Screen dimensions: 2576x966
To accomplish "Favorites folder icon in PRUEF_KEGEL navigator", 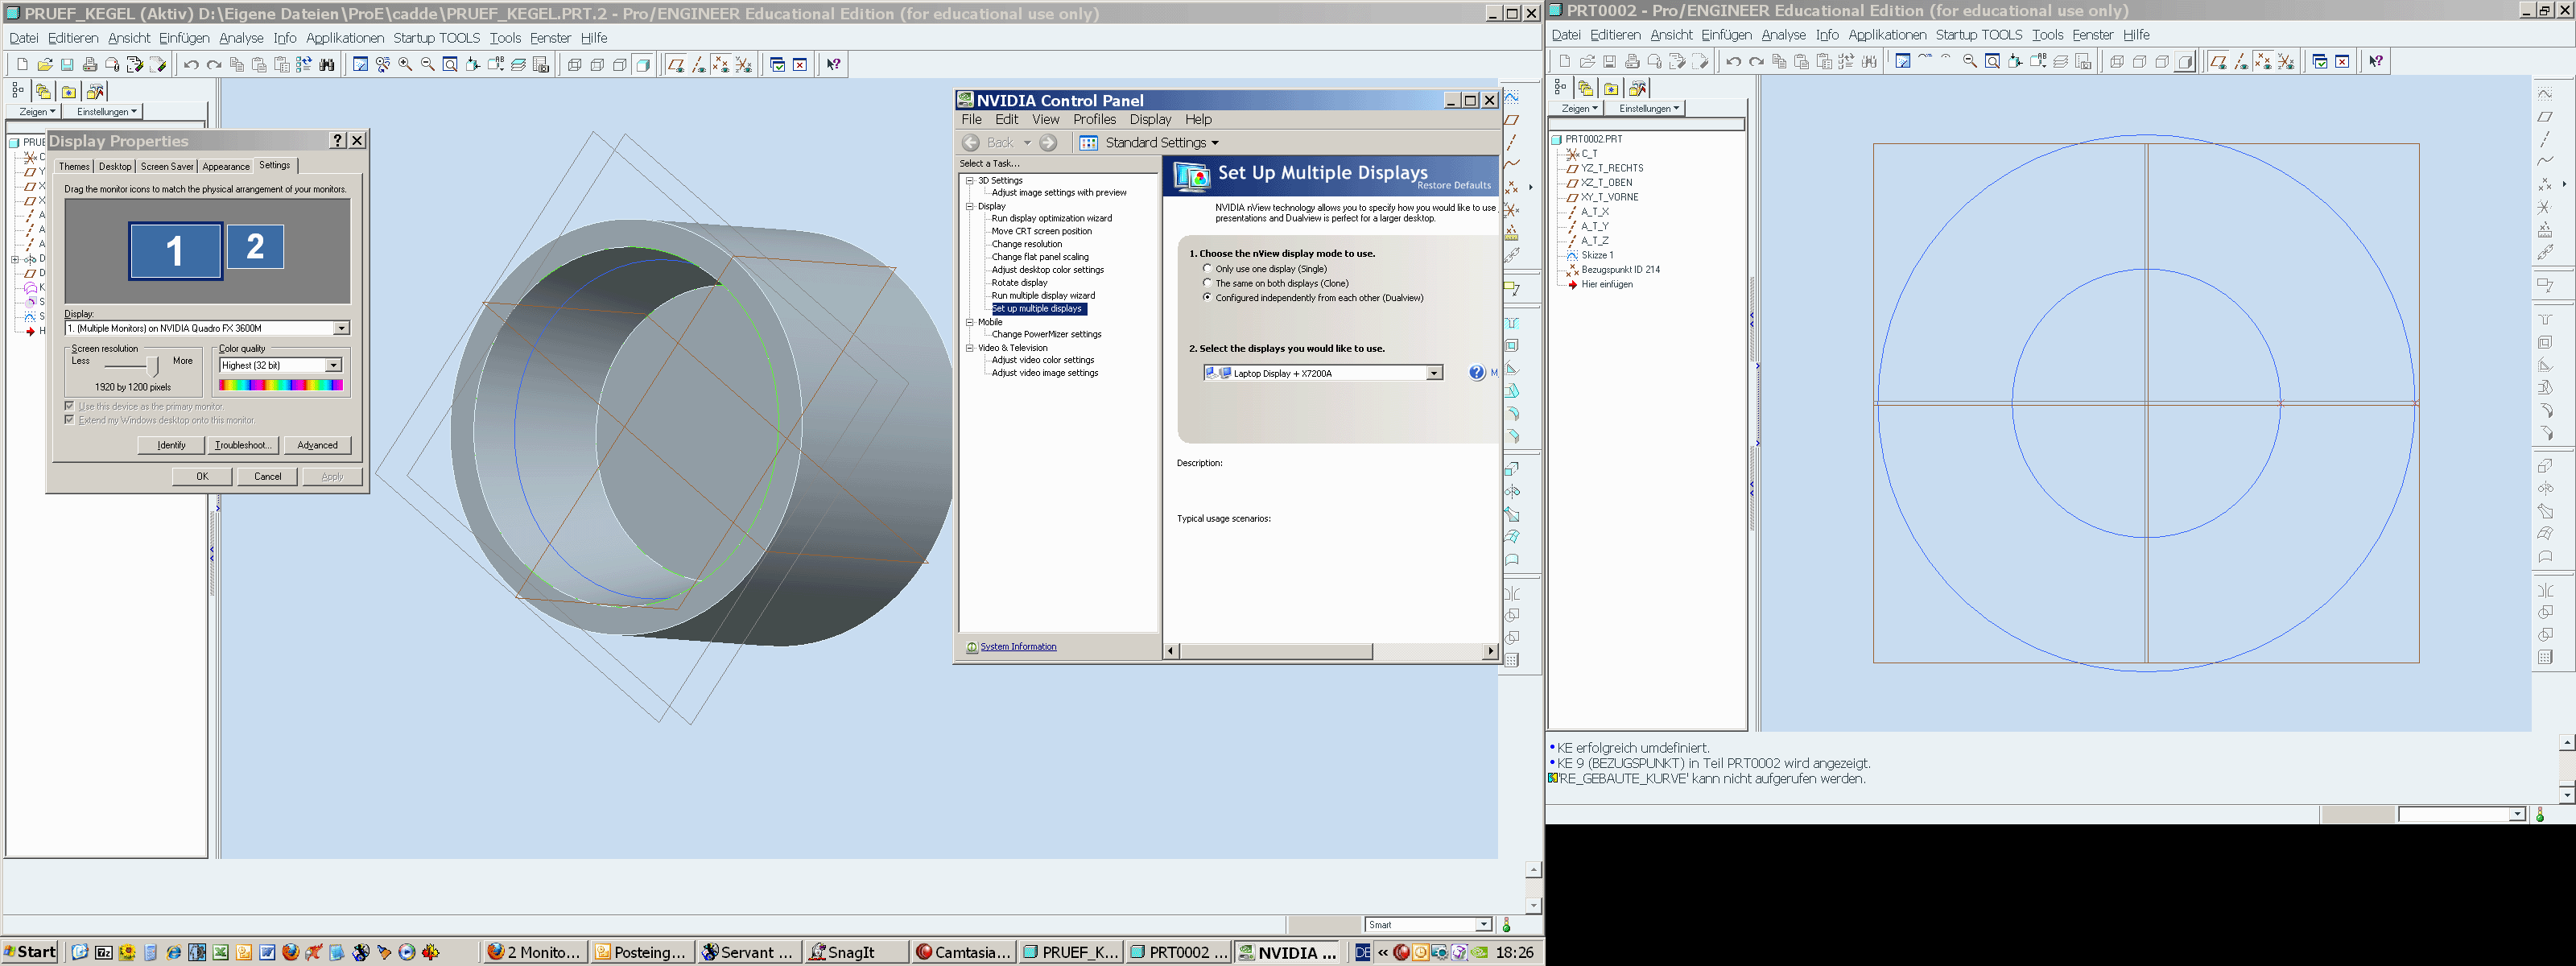I will (68, 92).
